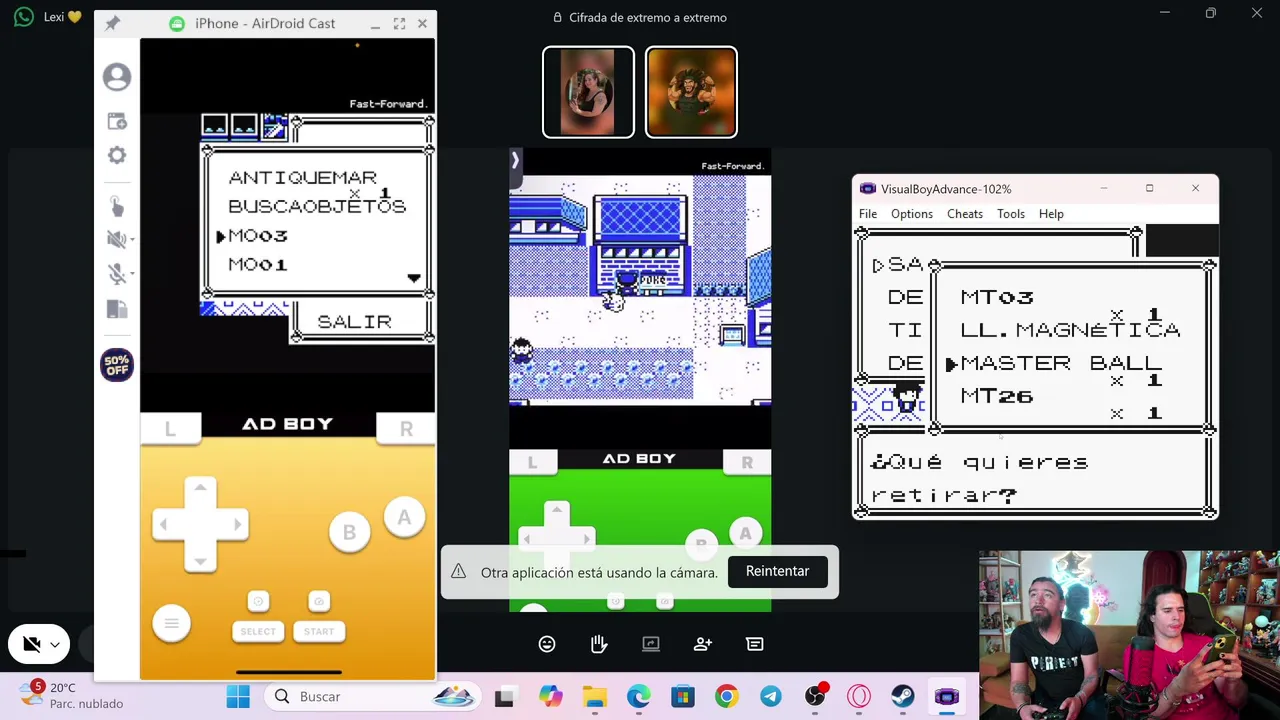Click BUSCAOBJETOS in the AirDroid game menu
Viewport: 1280px width, 720px height.
click(317, 206)
